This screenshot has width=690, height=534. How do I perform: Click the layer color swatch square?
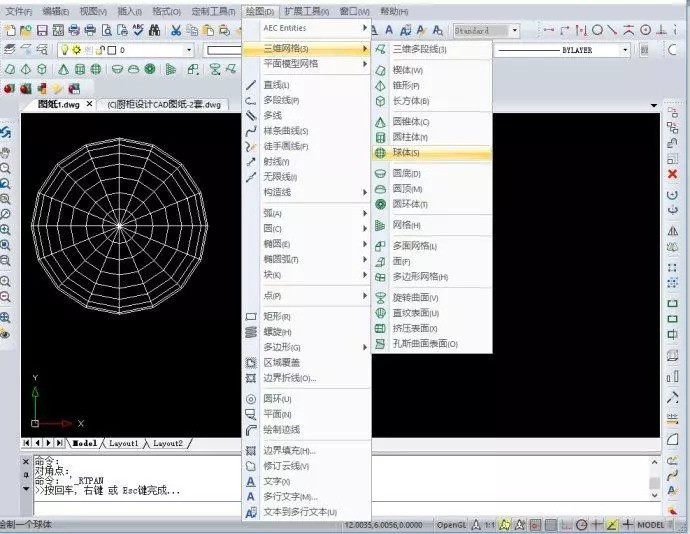(x=110, y=49)
